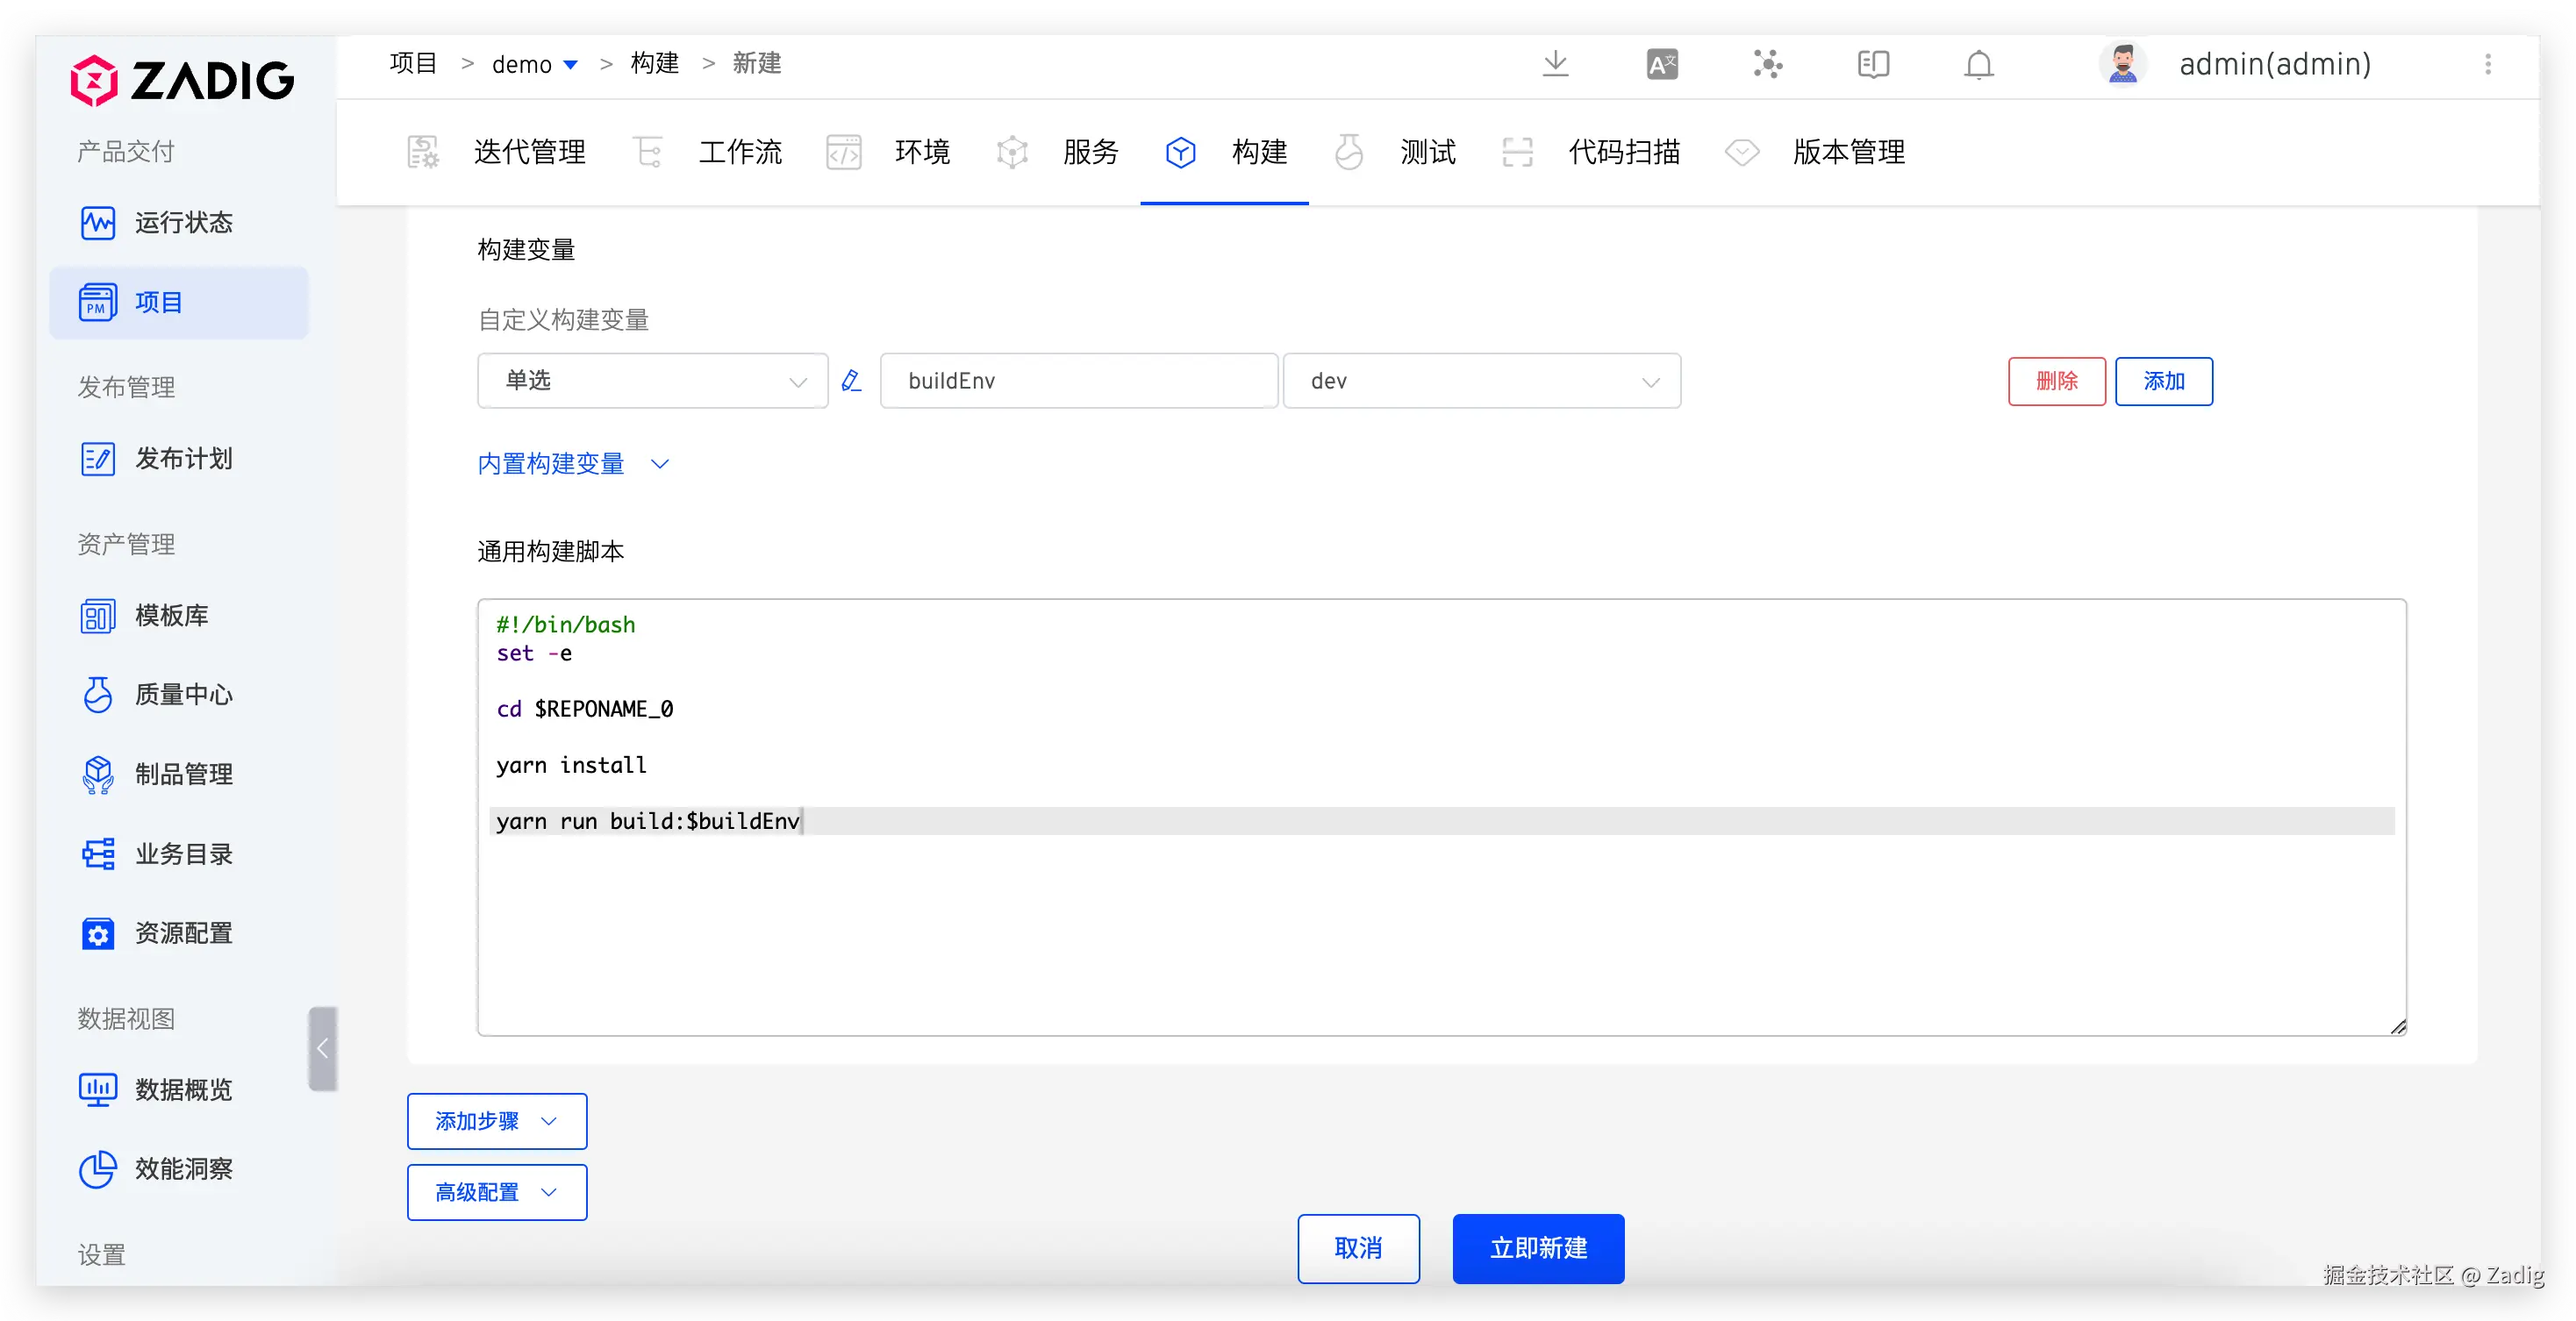Switch to 工作流 tab
The image size is (2576, 1321).
pos(708,152)
